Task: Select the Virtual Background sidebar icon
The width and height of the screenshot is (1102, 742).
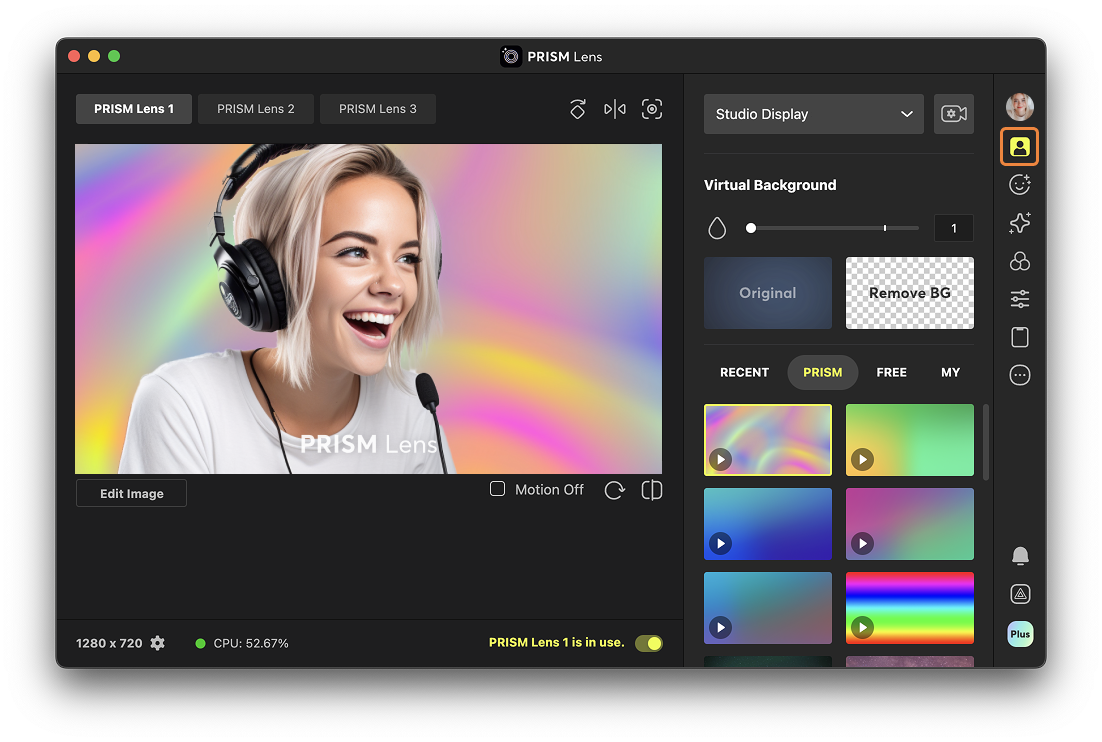Action: (x=1020, y=147)
